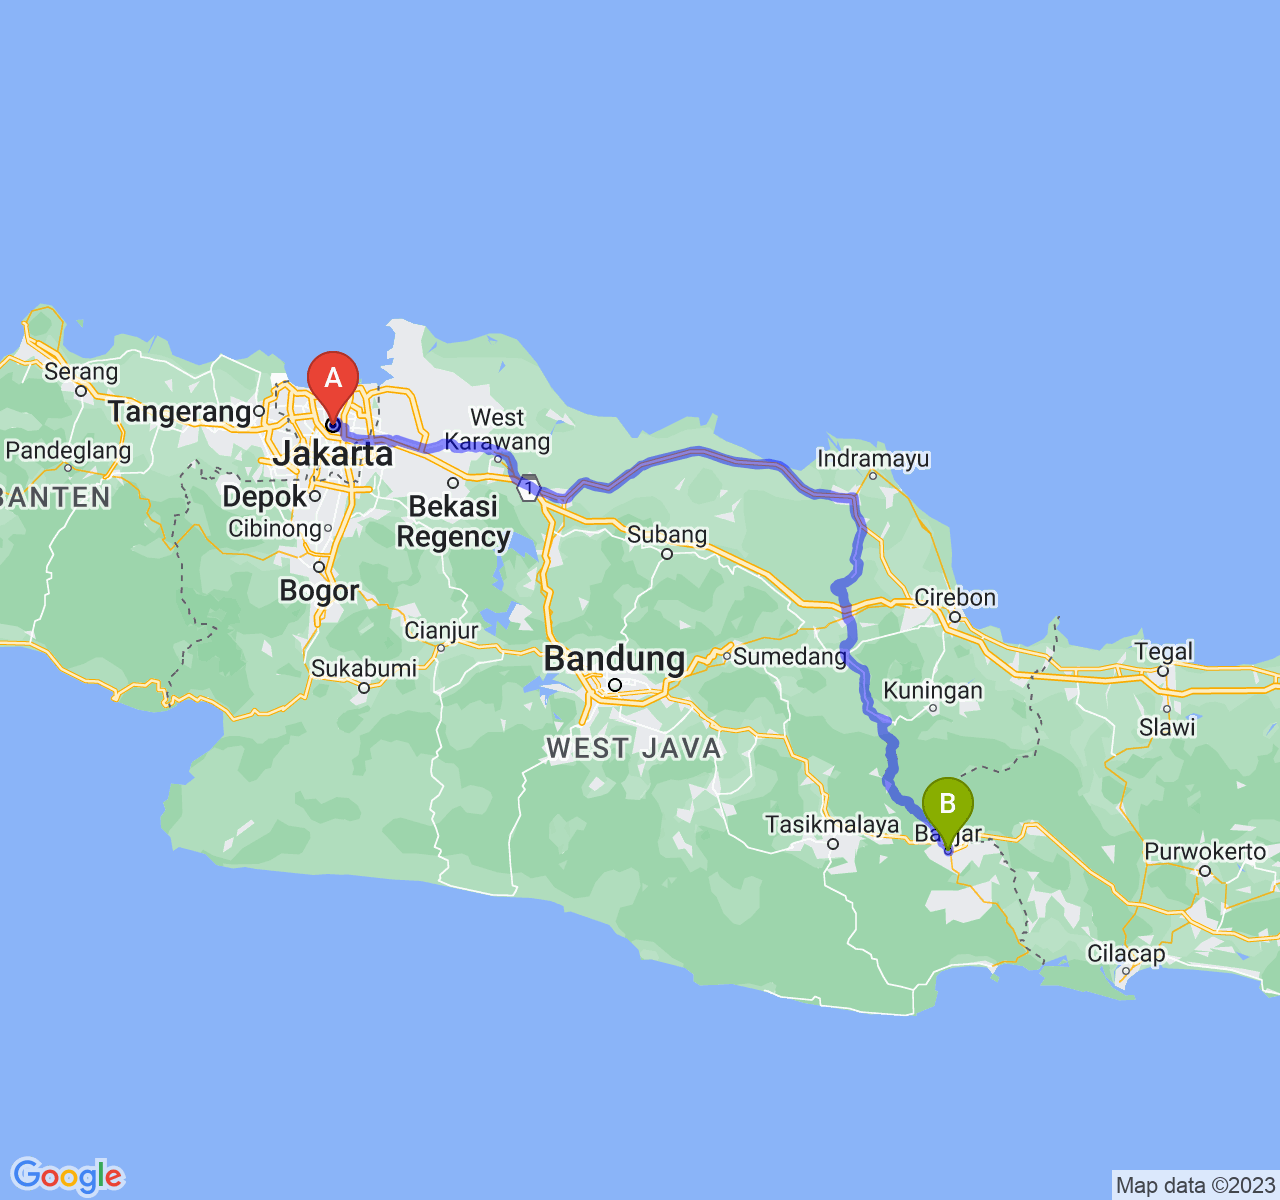Viewport: 1280px width, 1200px height.
Task: Click the Tasikmalaya label
Action: [x=832, y=825]
